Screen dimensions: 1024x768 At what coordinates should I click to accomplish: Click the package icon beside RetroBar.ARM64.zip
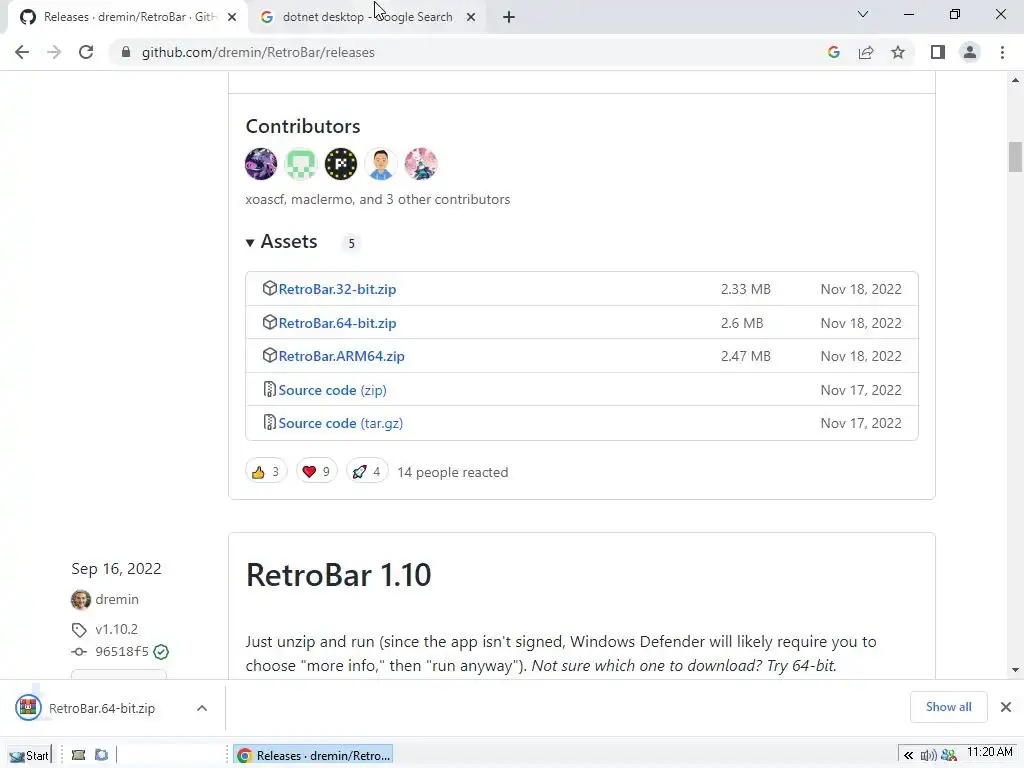point(269,355)
